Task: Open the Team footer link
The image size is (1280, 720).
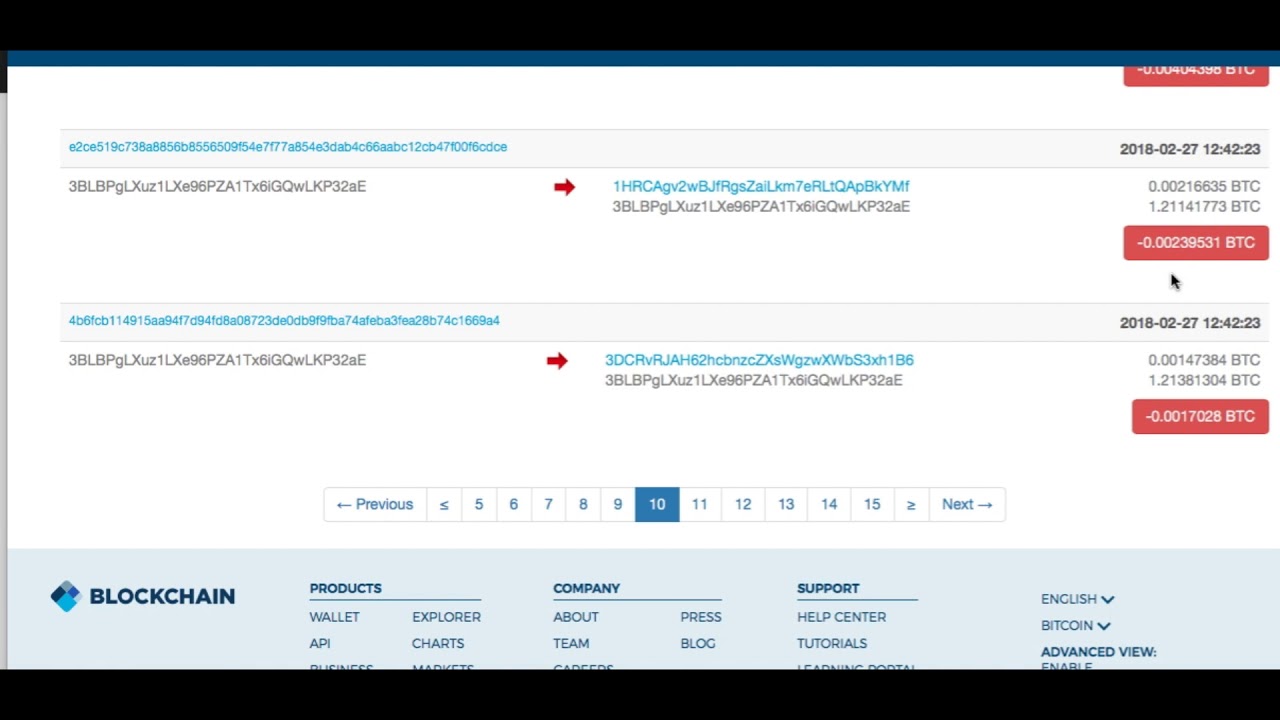Action: click(571, 644)
